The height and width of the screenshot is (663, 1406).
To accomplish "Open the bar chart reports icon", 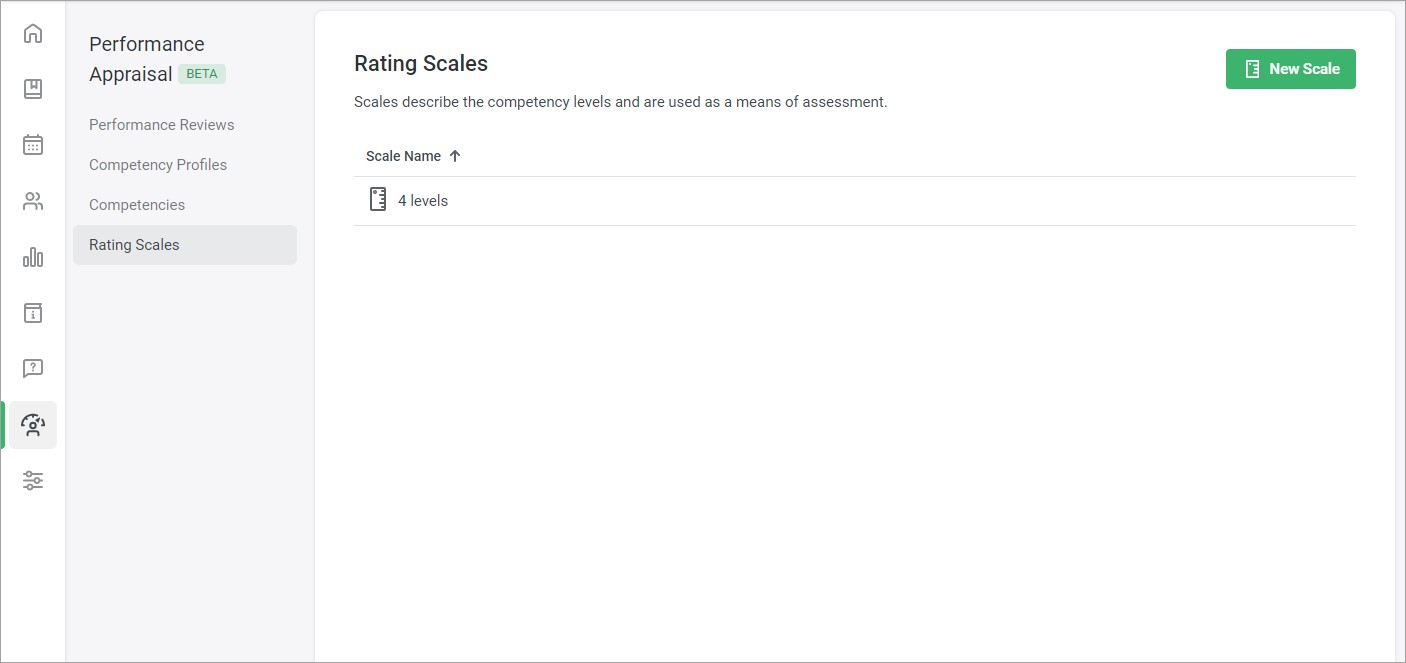I will [x=33, y=257].
